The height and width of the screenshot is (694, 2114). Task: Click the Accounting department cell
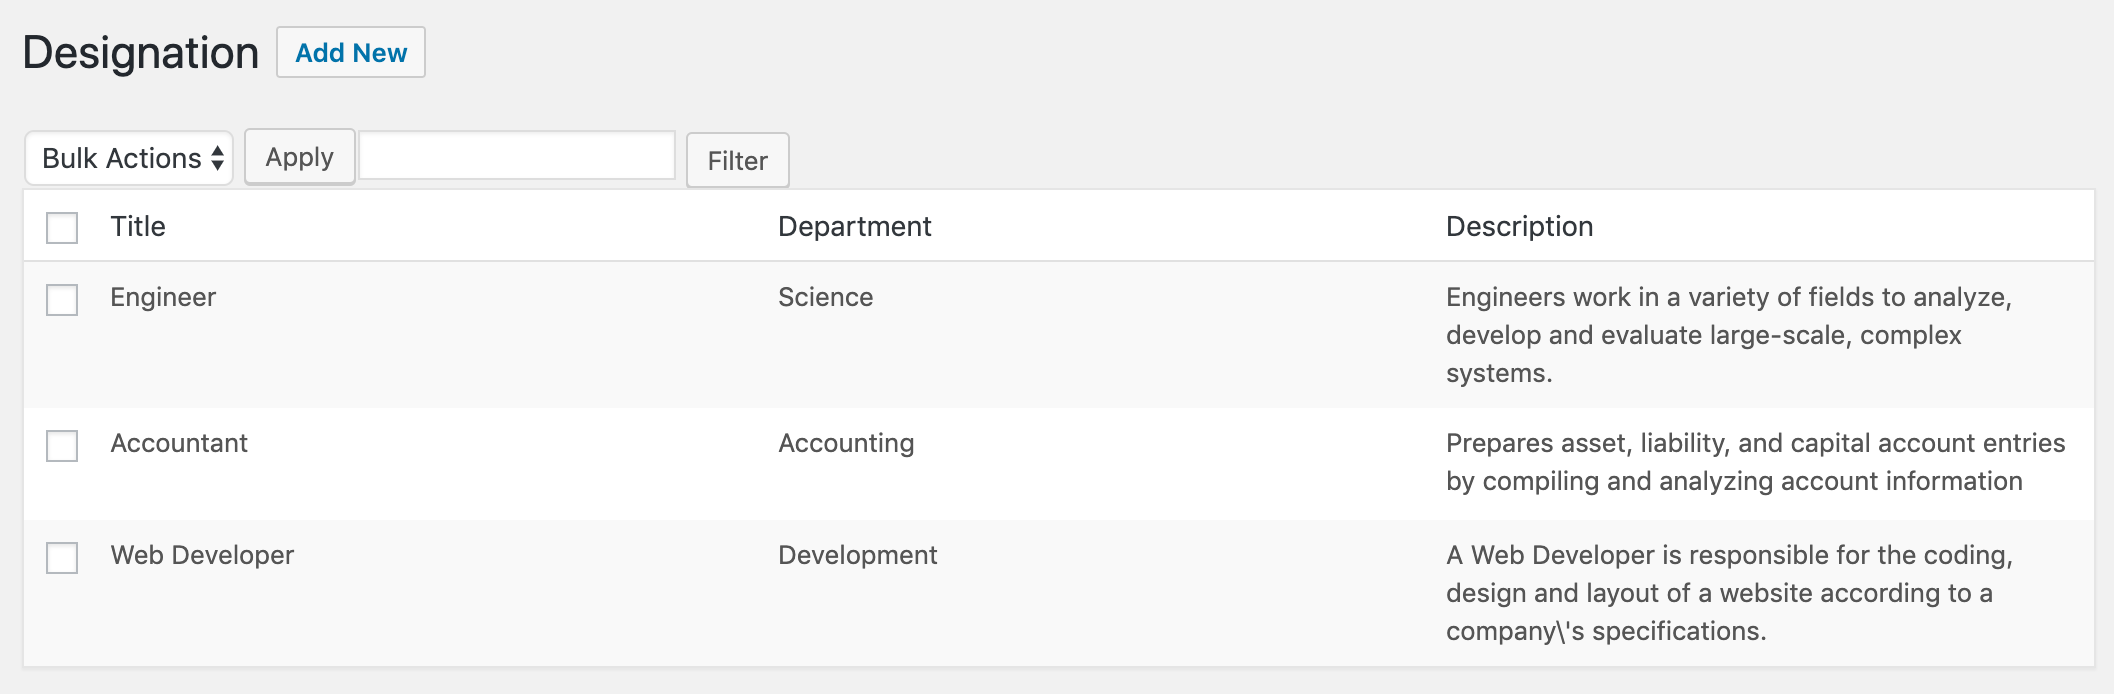pyautogui.click(x=846, y=443)
